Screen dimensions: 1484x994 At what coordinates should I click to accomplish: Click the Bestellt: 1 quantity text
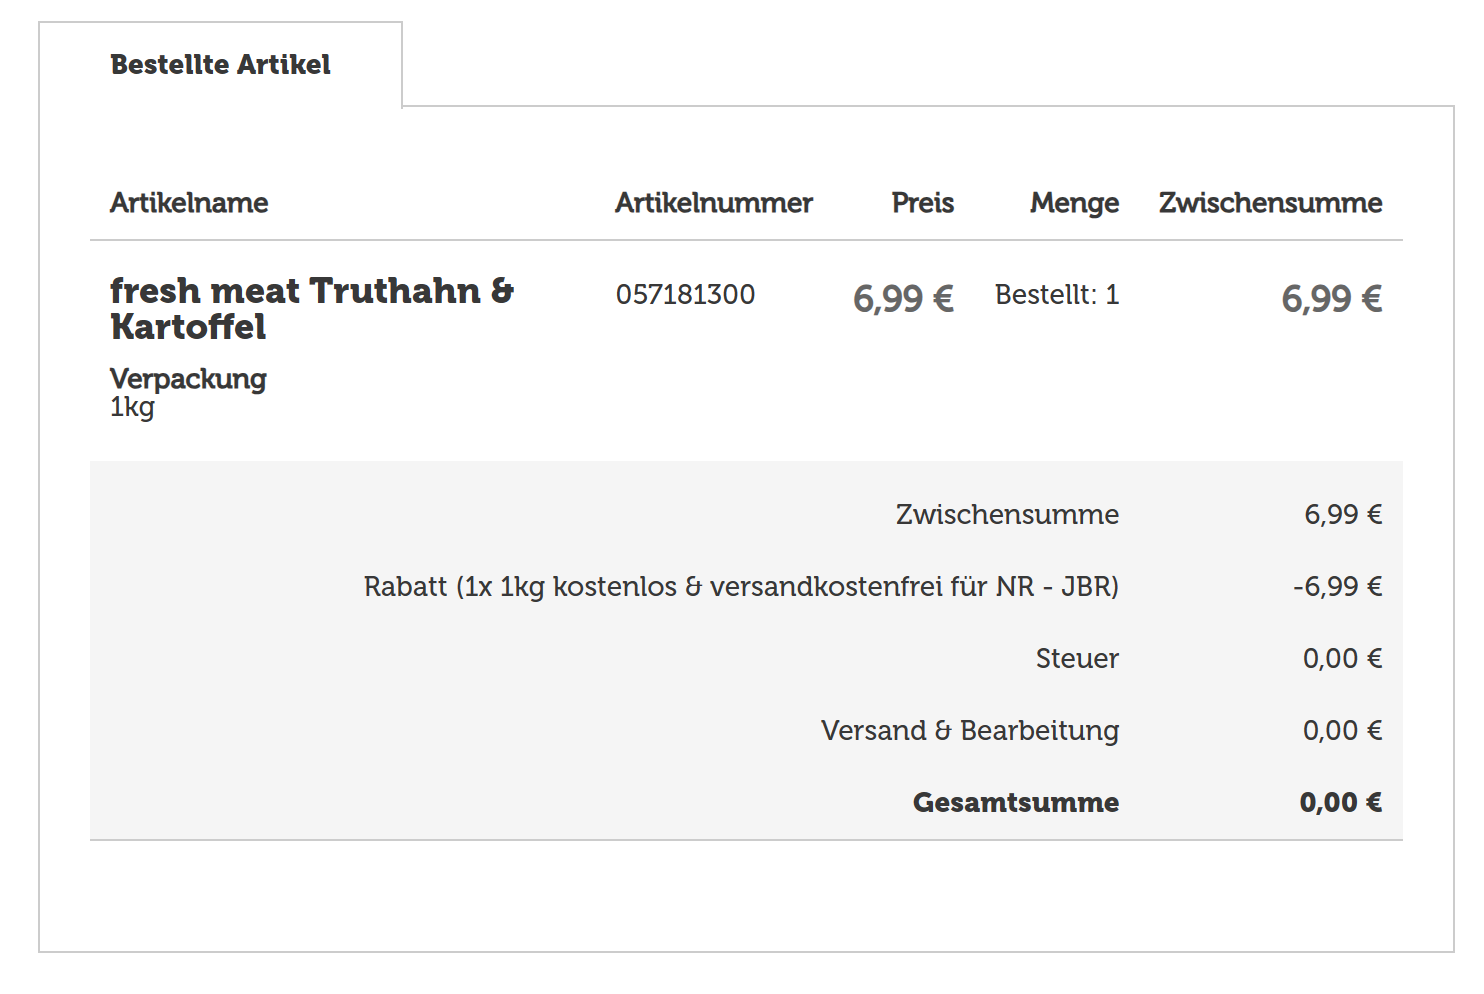[x=1057, y=295]
